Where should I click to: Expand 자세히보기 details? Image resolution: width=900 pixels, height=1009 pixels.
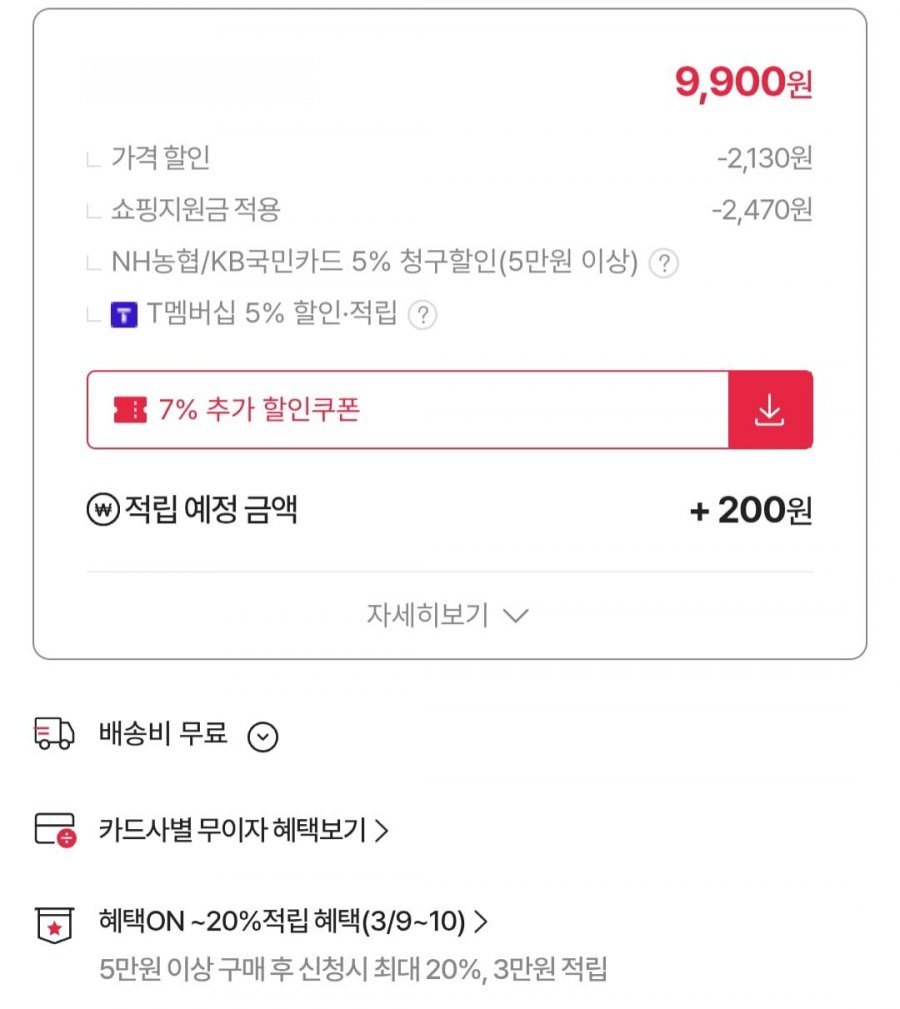(x=447, y=615)
